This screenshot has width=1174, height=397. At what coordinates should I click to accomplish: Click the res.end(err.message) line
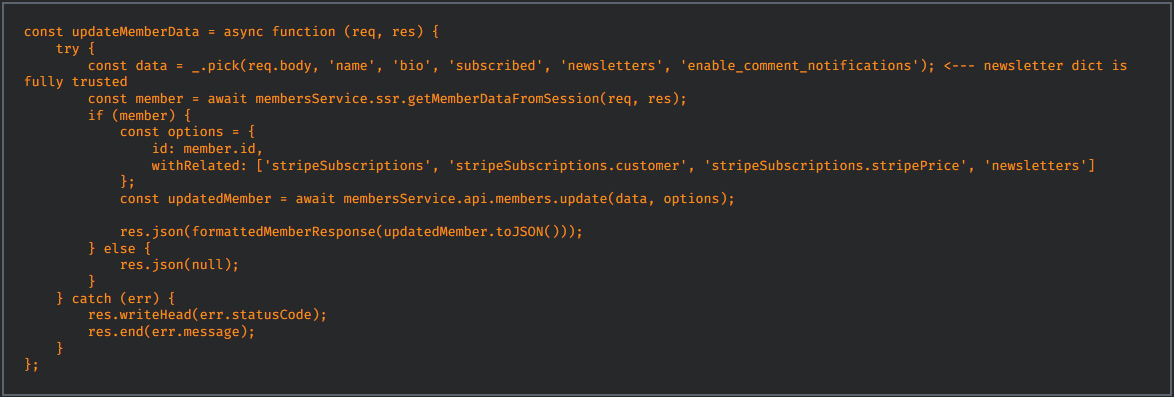(172, 330)
